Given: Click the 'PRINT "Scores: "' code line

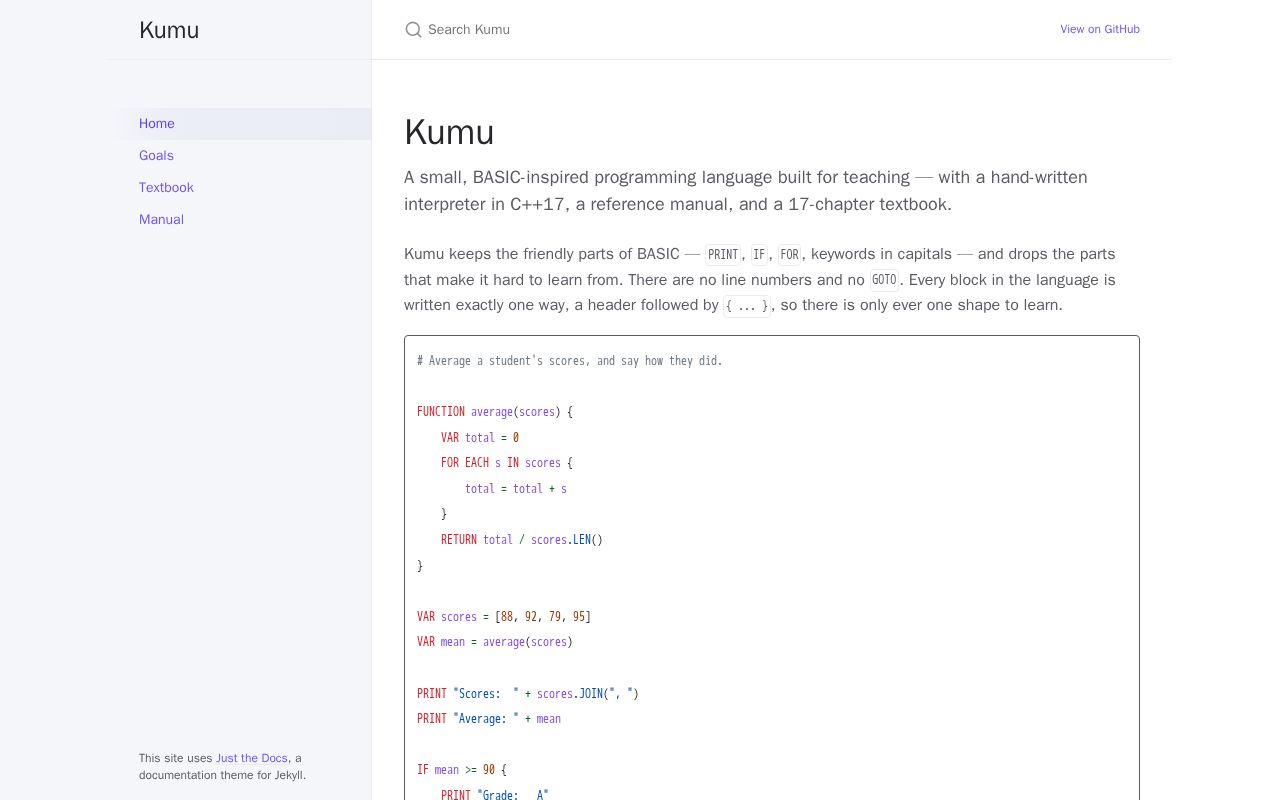Looking at the screenshot, I should [528, 694].
